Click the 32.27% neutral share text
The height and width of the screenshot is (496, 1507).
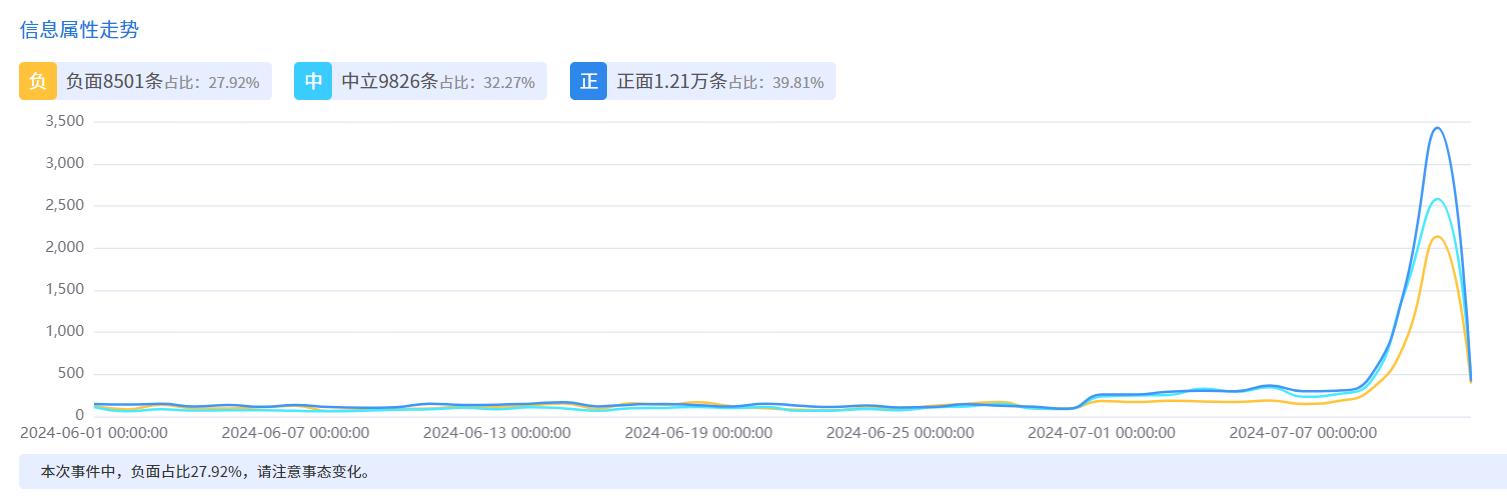tap(508, 82)
